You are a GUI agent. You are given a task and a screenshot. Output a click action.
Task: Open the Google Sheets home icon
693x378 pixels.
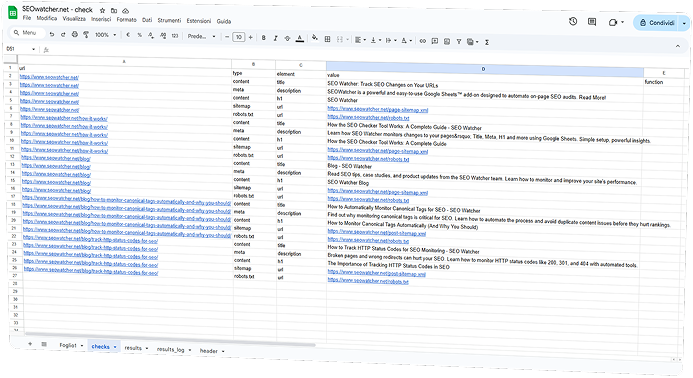[x=13, y=13]
